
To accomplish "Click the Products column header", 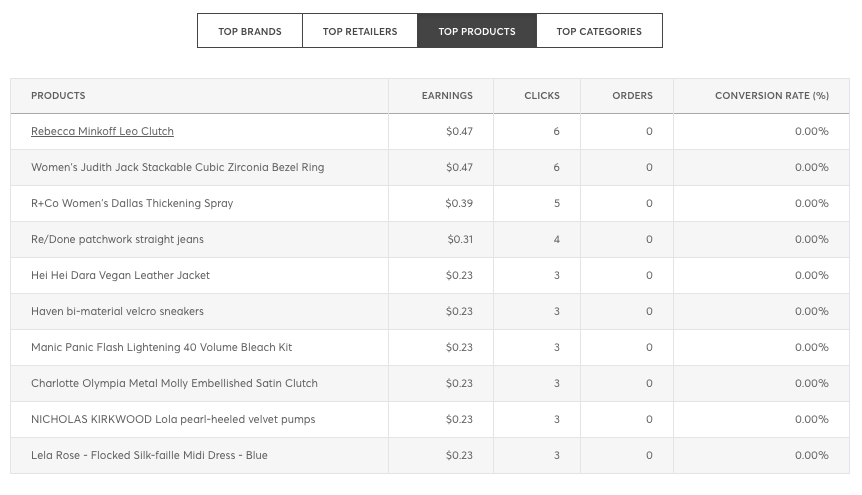I will click(58, 96).
